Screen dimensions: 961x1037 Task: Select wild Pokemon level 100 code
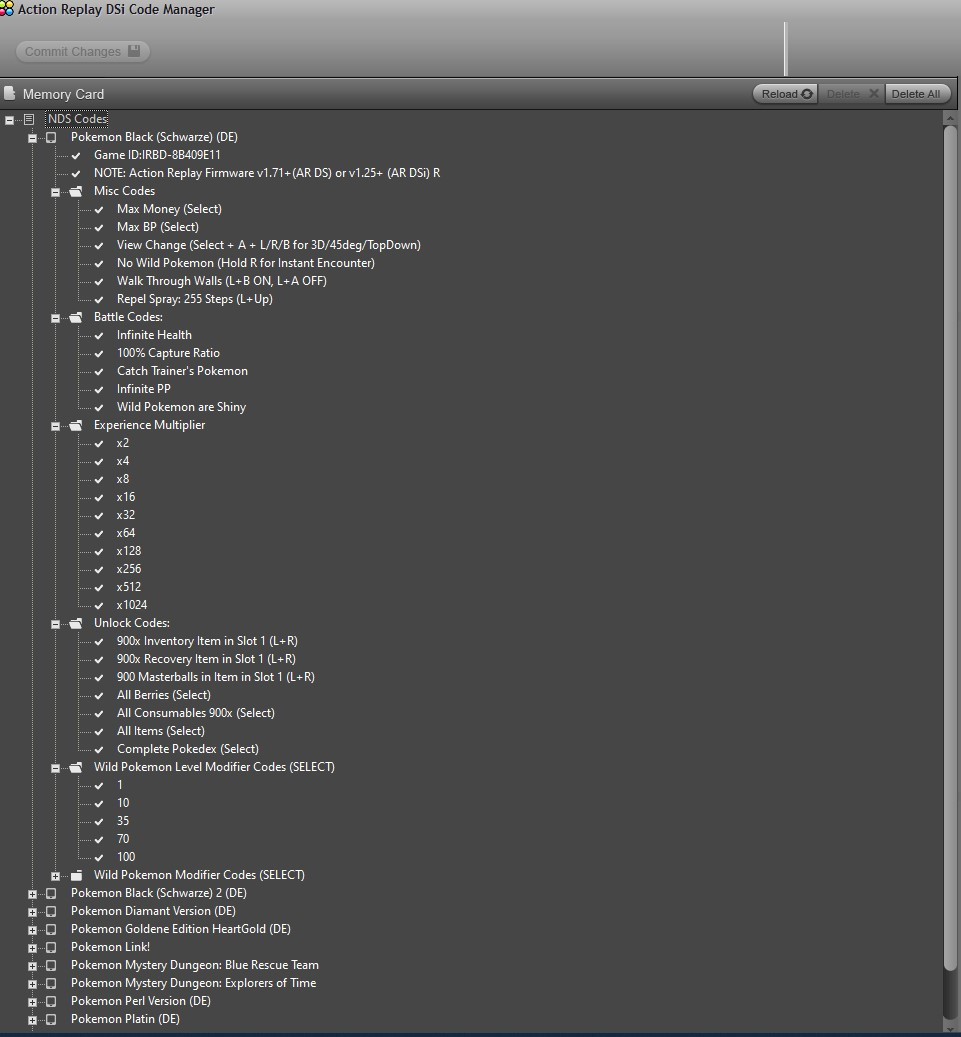click(126, 856)
